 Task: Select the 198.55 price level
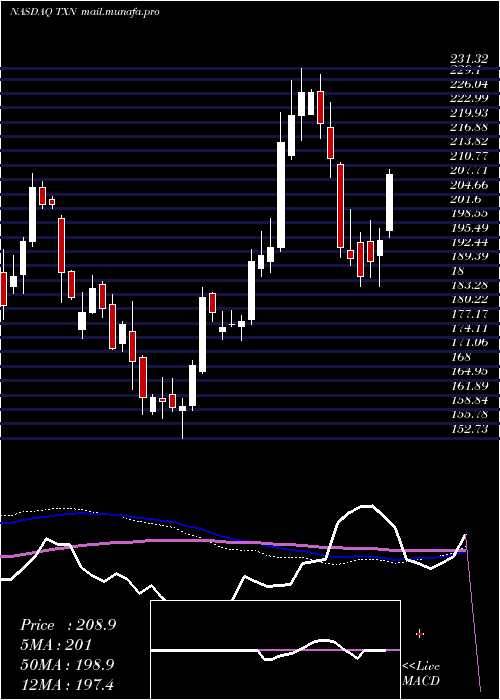point(469,213)
